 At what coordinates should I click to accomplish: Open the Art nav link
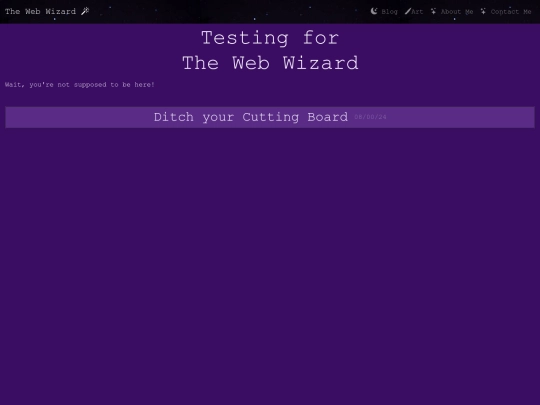click(x=417, y=12)
